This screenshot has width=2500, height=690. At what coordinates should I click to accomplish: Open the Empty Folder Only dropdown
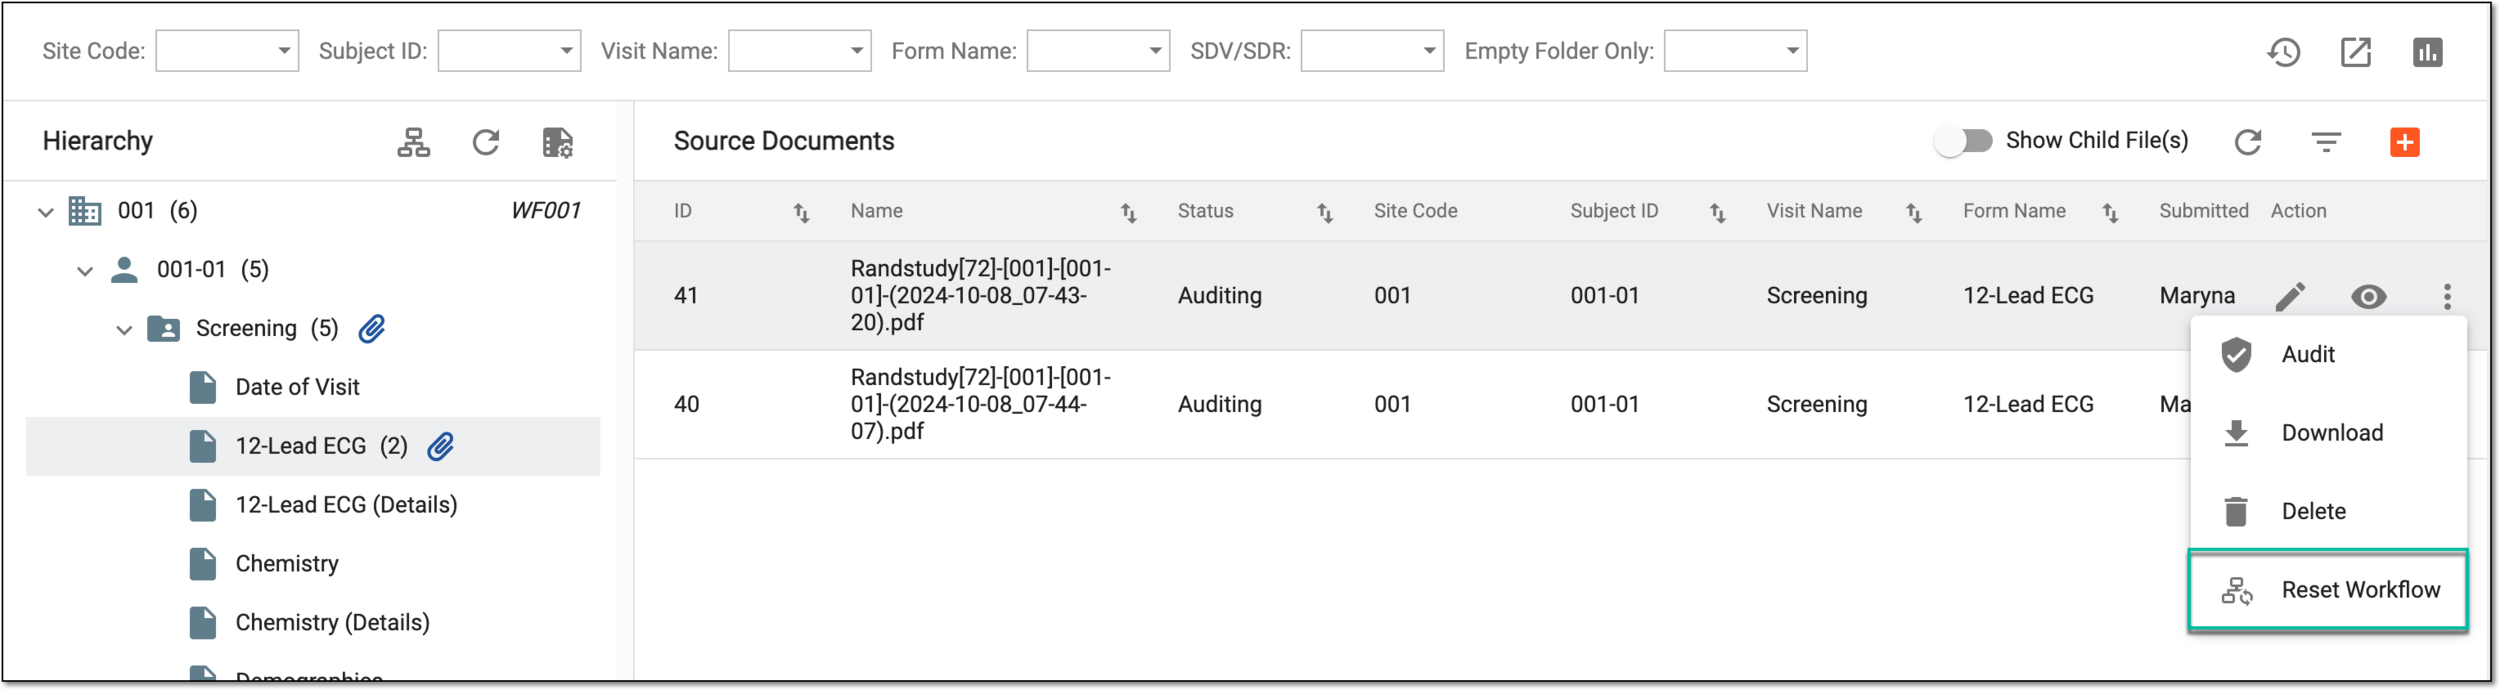1735,51
